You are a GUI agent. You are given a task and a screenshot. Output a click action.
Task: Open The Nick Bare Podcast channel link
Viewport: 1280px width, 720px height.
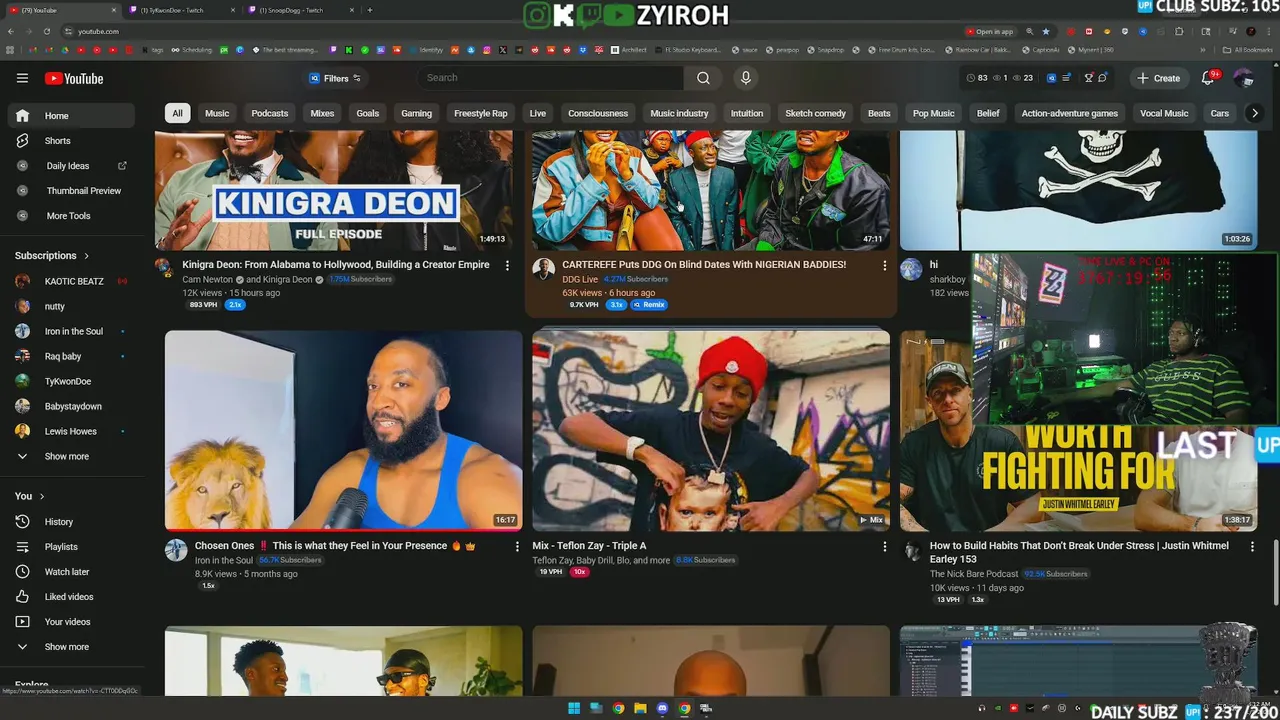pos(974,574)
